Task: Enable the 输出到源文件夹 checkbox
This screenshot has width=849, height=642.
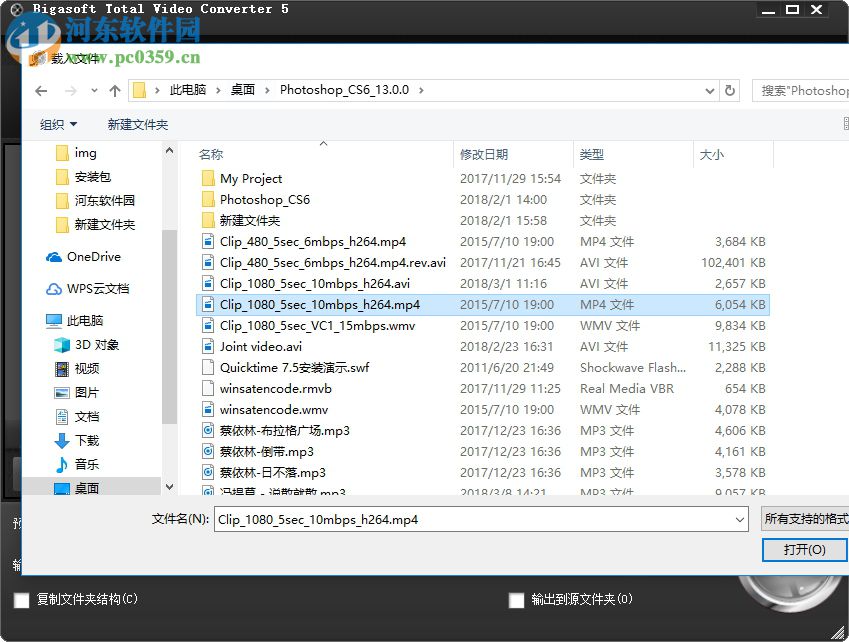Action: click(x=517, y=600)
